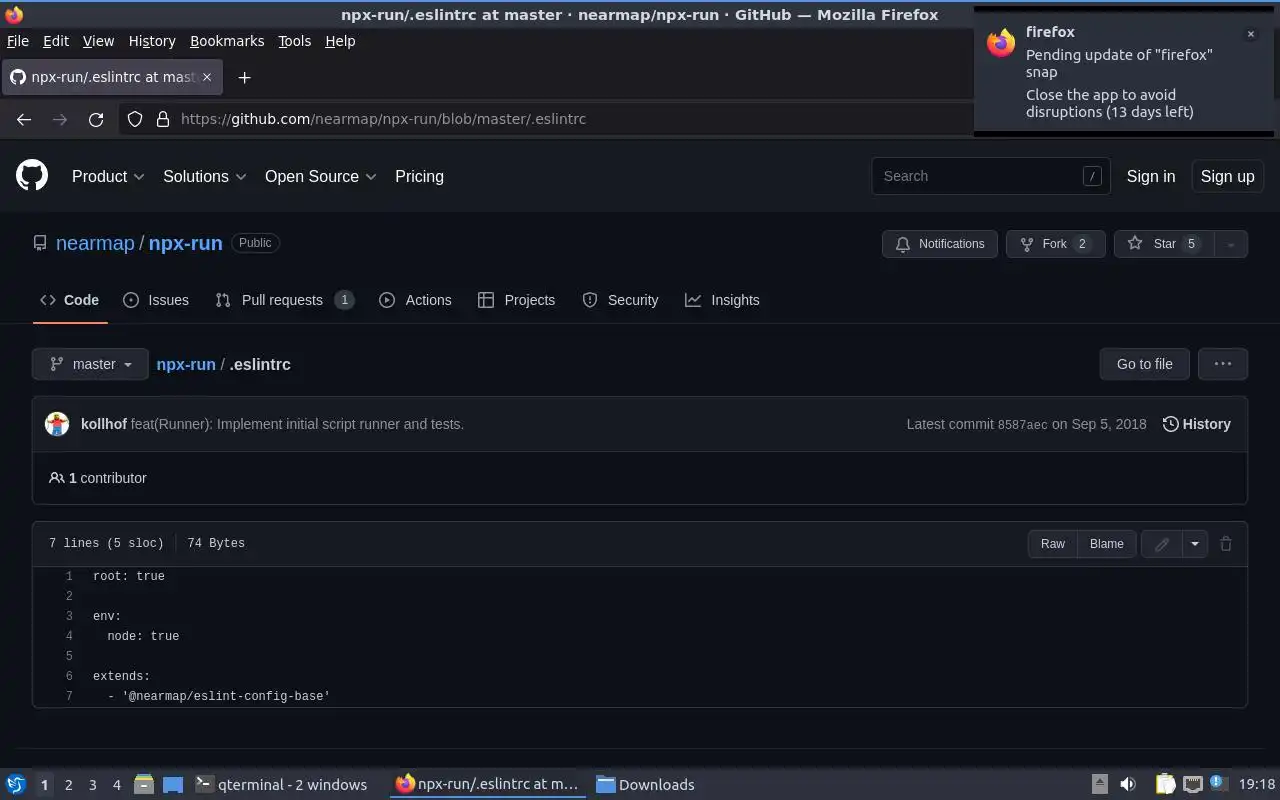Screen dimensions: 1280x800
Task: Star the npx-run repository
Action: pyautogui.click(x=1164, y=244)
